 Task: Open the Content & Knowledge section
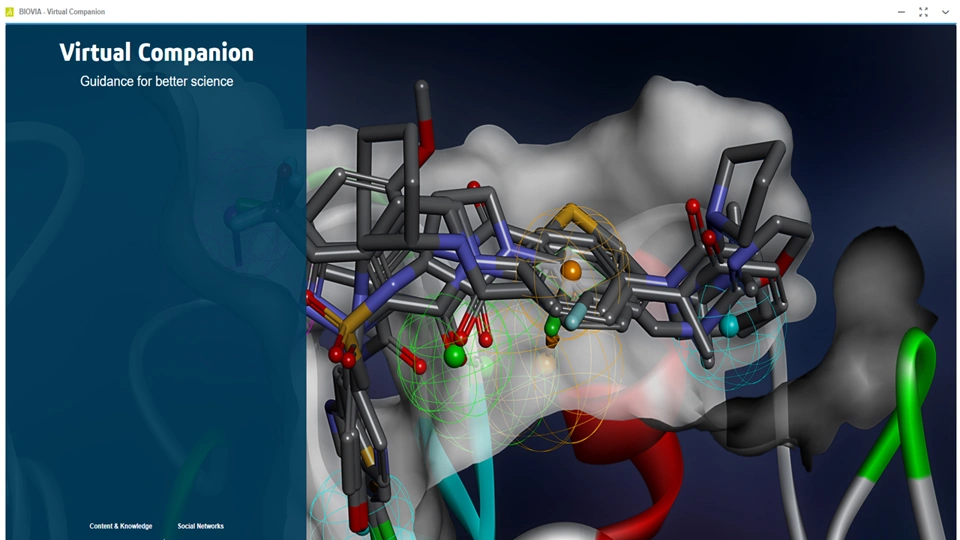[x=121, y=526]
